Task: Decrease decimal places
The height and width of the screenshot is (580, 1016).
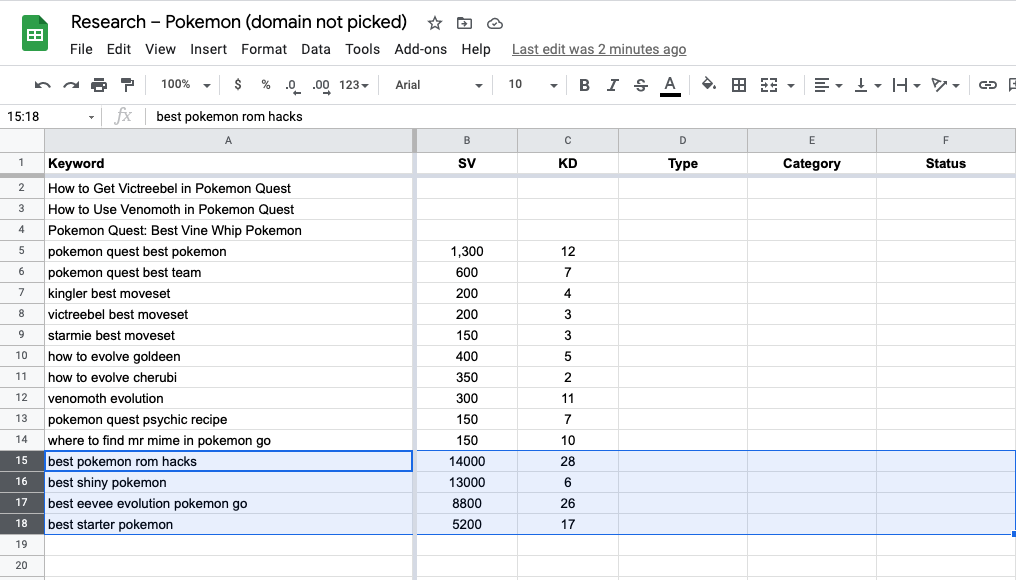Action: point(292,86)
